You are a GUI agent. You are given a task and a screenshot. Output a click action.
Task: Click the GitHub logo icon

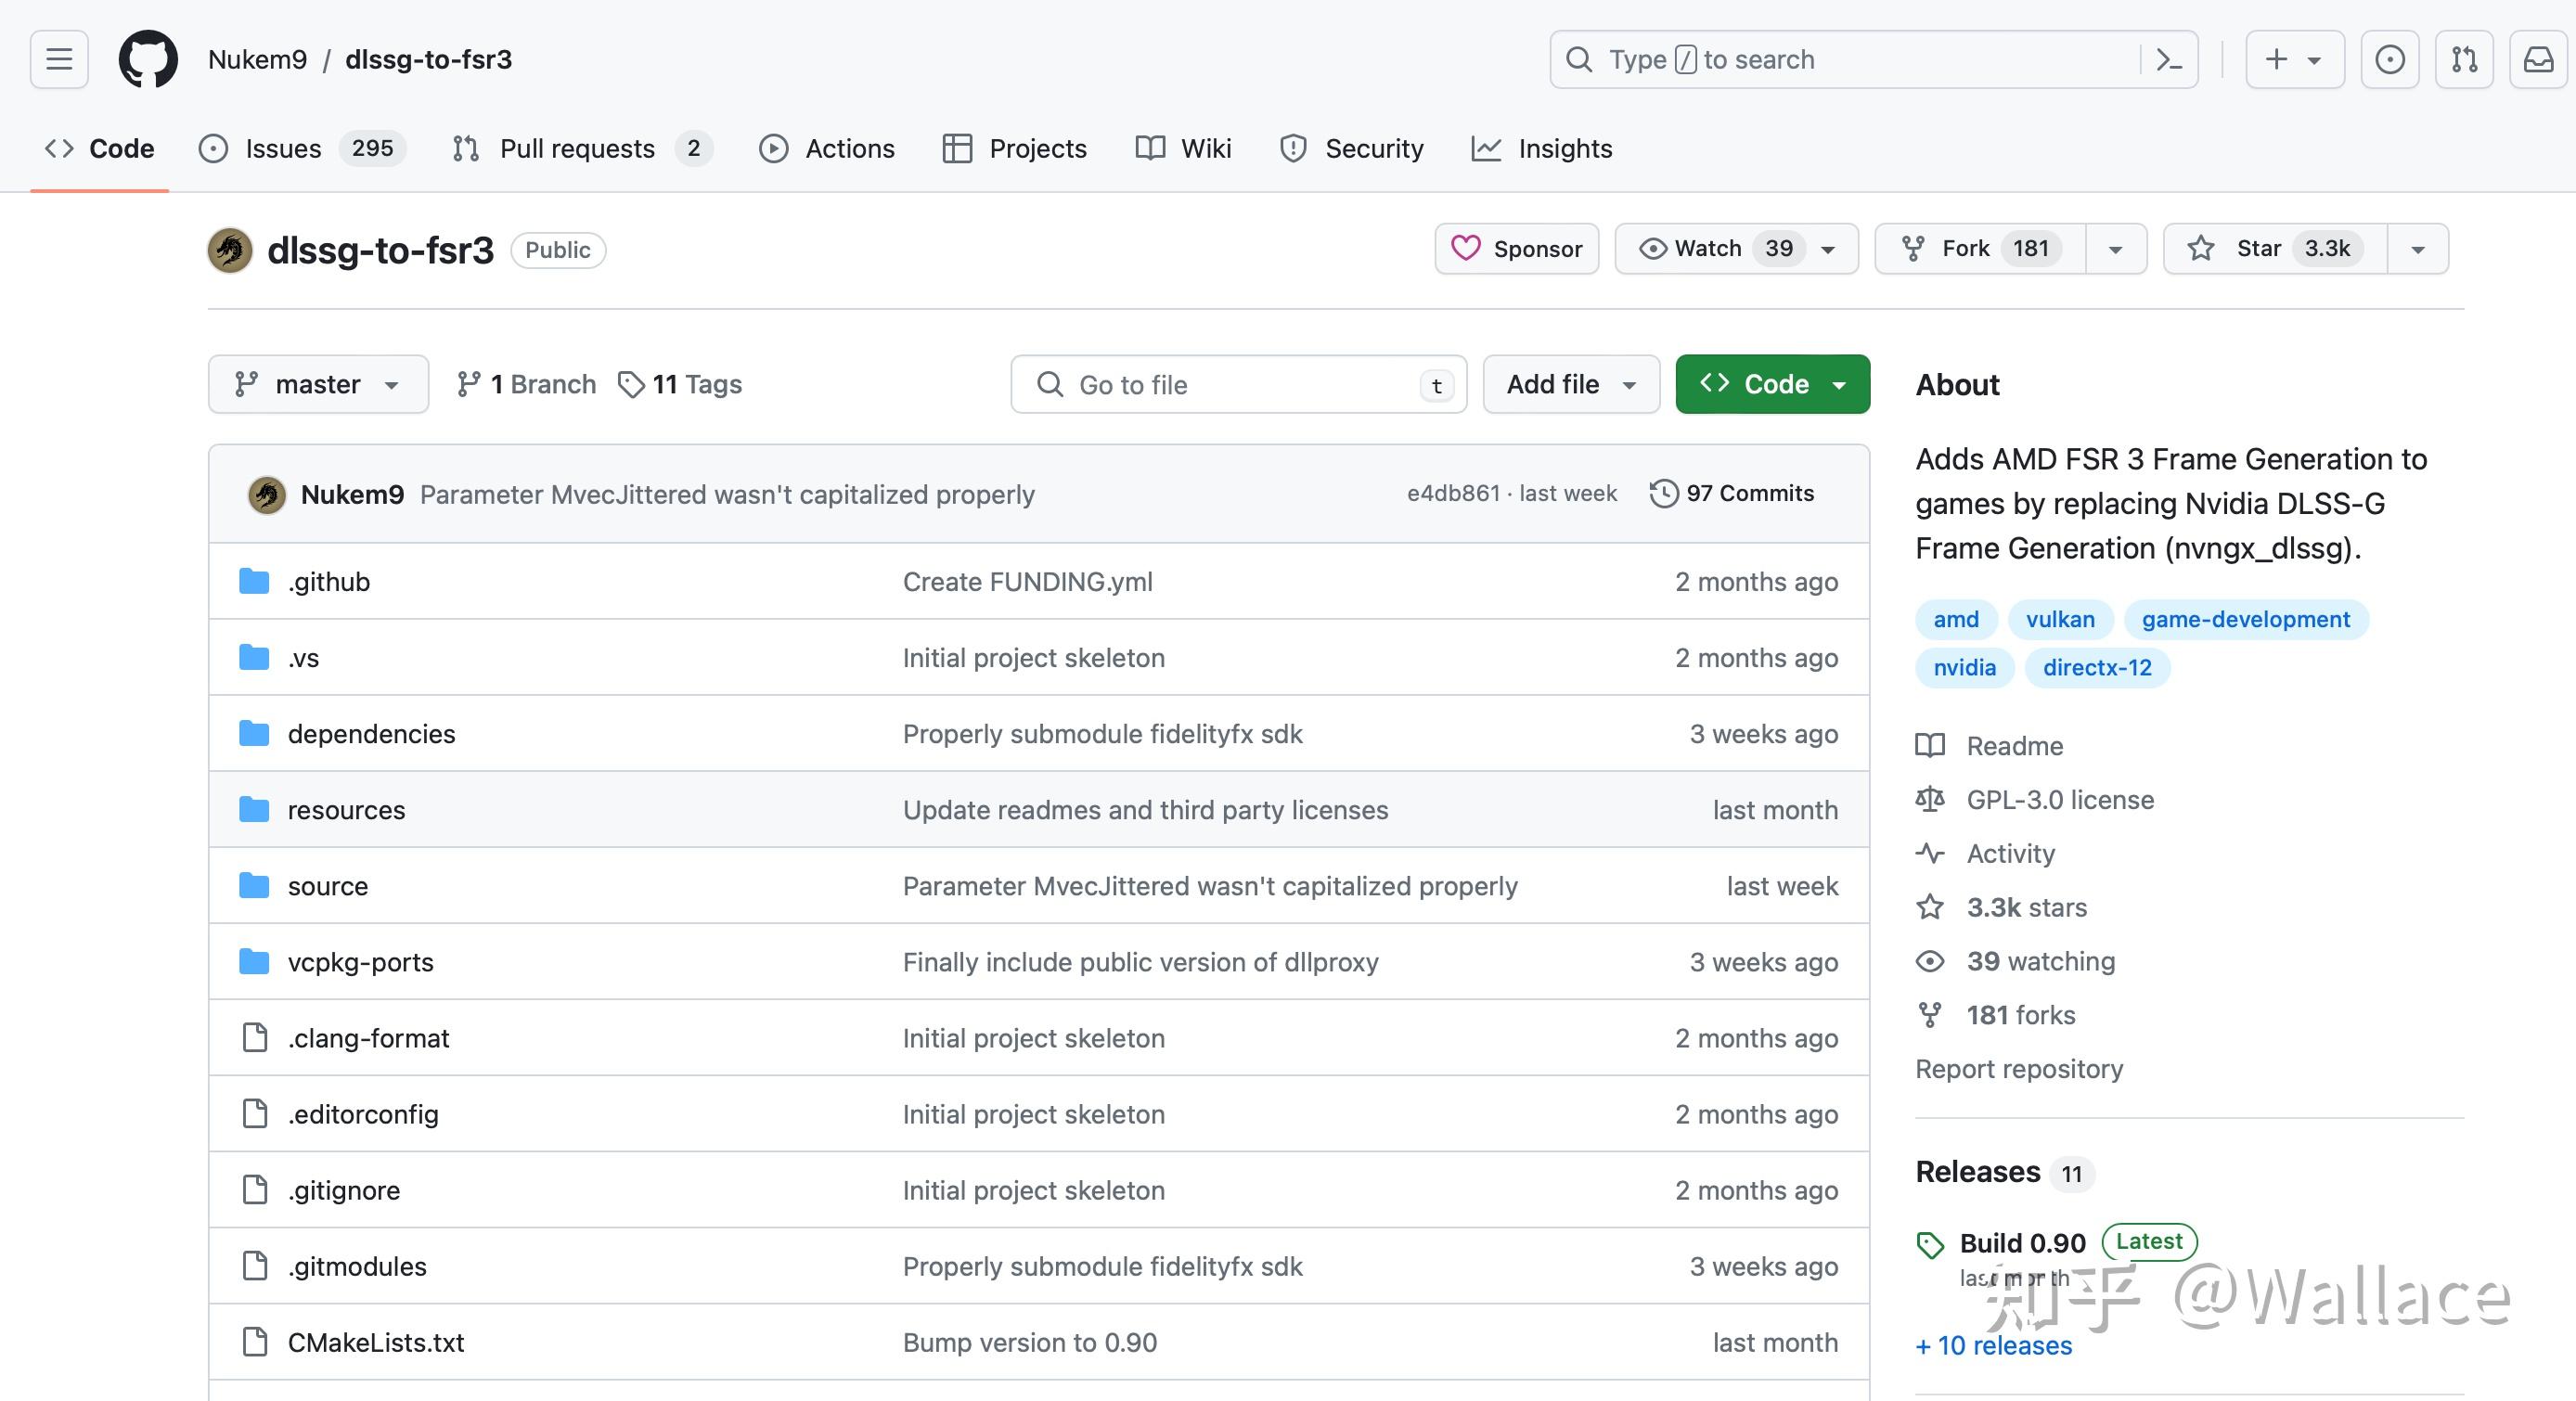(x=148, y=59)
